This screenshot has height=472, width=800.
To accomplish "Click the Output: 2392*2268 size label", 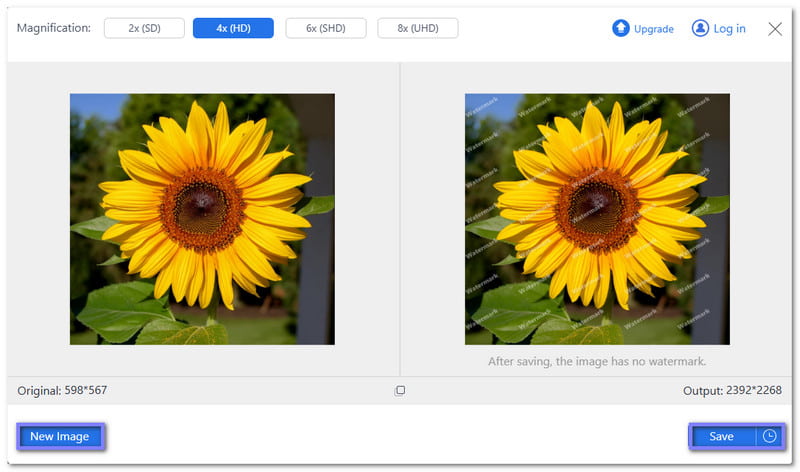I will [726, 390].
